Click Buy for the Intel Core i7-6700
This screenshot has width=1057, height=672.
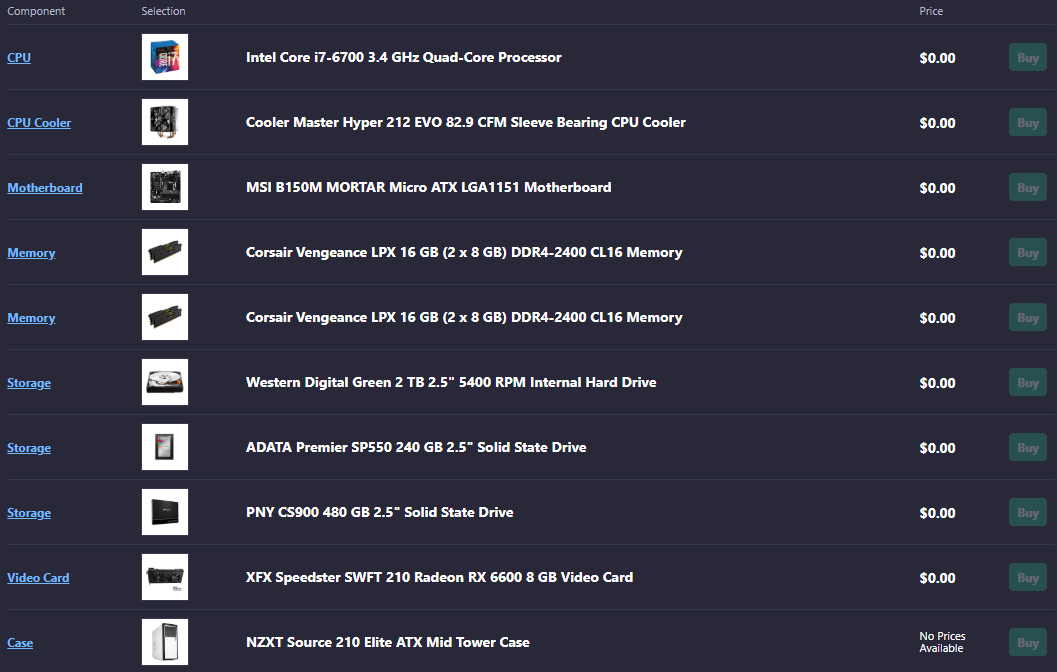(1027, 58)
